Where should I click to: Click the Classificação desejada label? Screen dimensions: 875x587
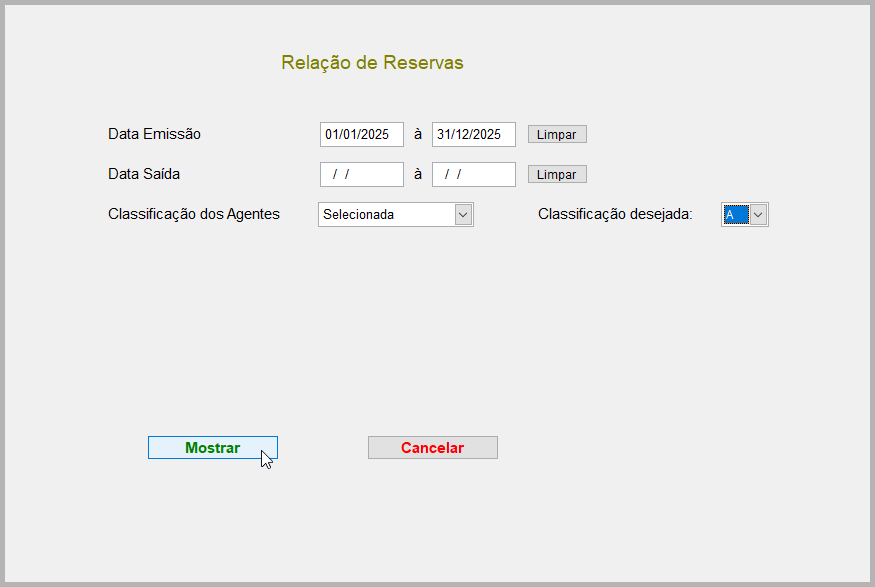617,214
